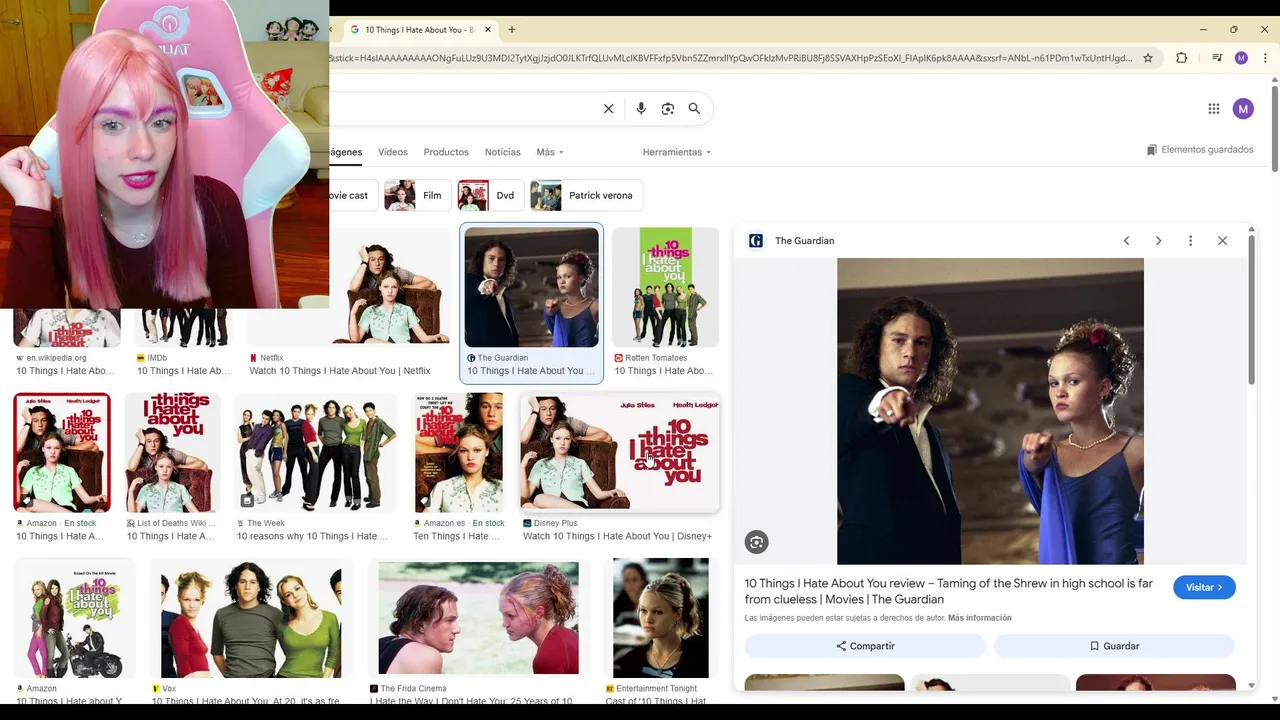Open Elementos guardados saved items

(1199, 150)
